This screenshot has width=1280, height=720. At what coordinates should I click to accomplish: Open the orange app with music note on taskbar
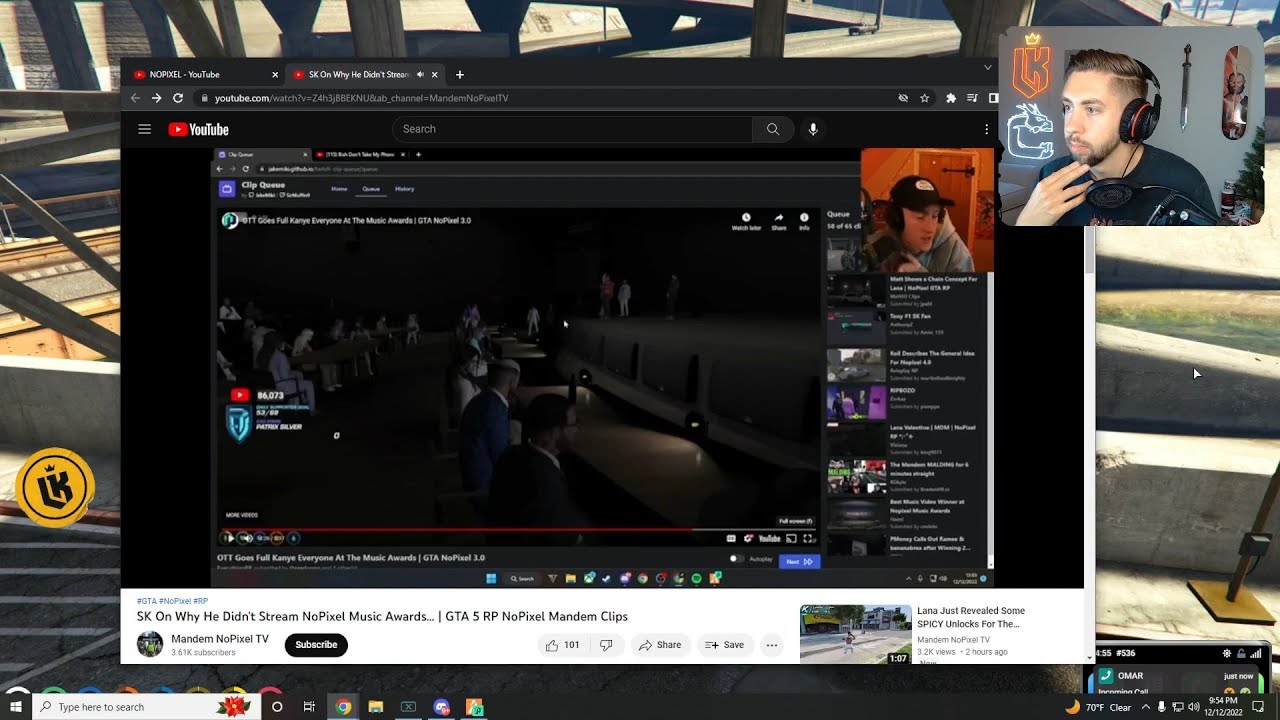pos(475,707)
